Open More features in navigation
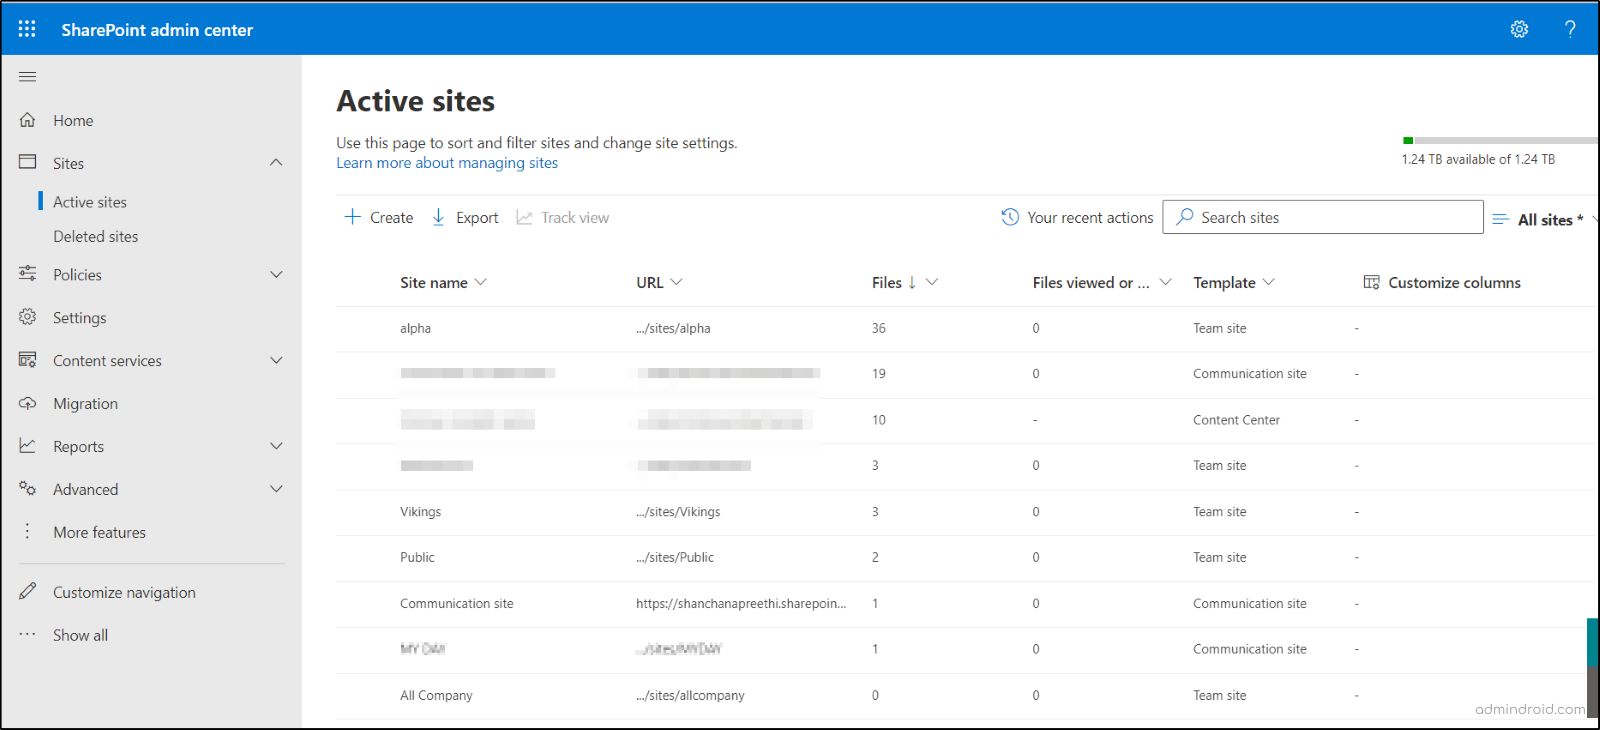The width and height of the screenshot is (1600, 730). pyautogui.click(x=99, y=533)
